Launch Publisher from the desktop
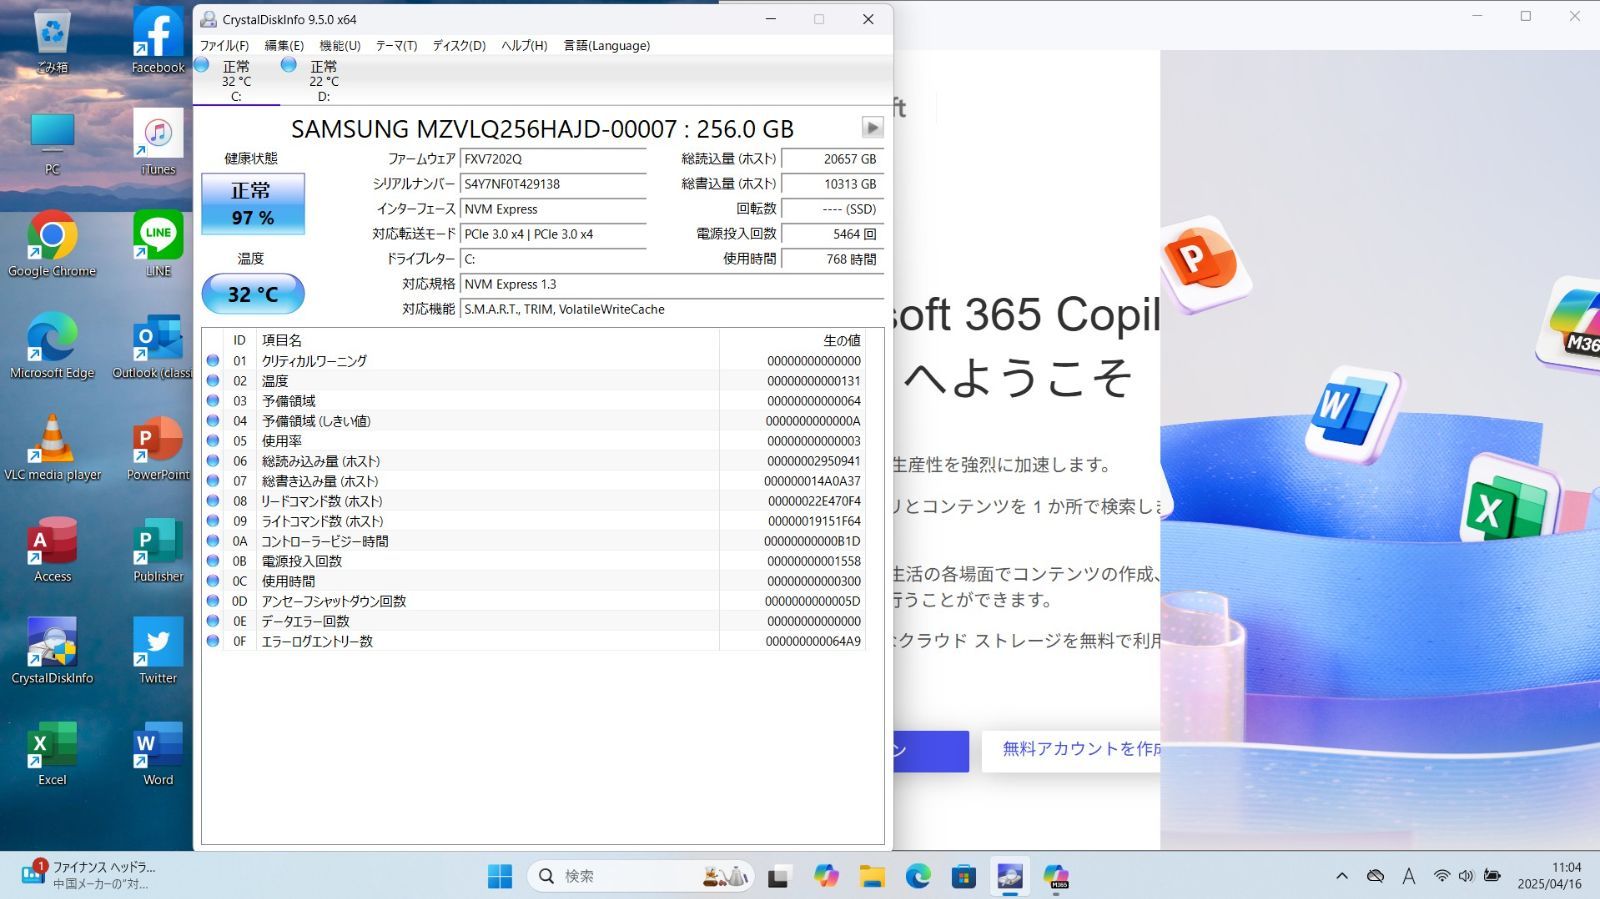Image resolution: width=1600 pixels, height=899 pixels. (158, 549)
